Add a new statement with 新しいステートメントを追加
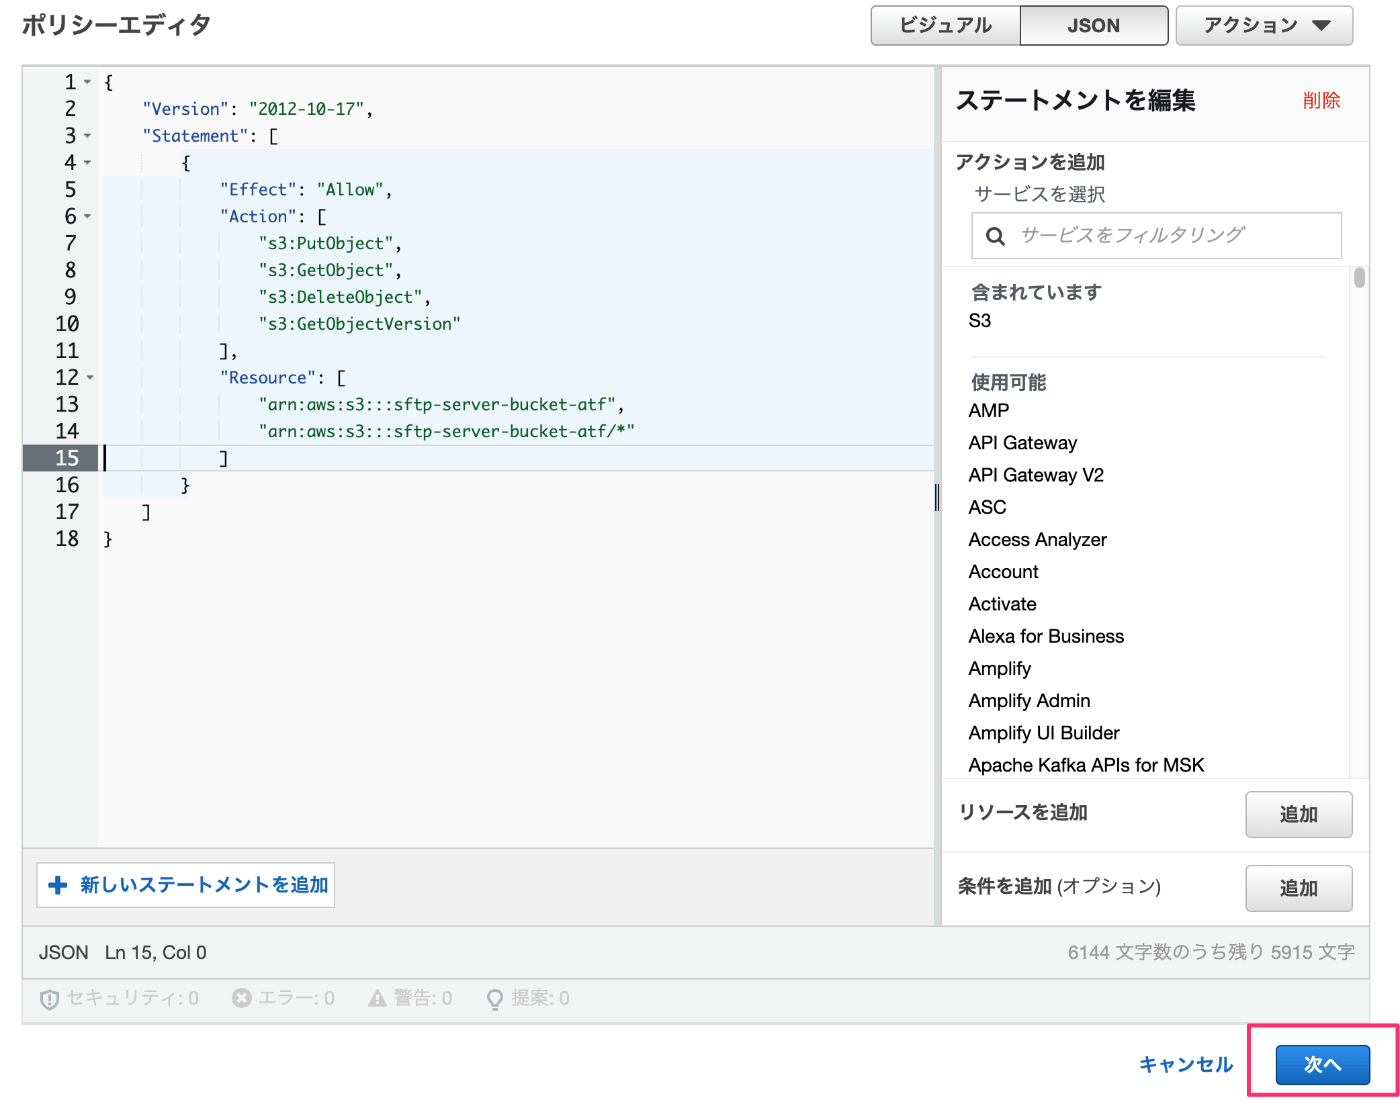Screen dimensions: 1400x1100 [x=186, y=885]
